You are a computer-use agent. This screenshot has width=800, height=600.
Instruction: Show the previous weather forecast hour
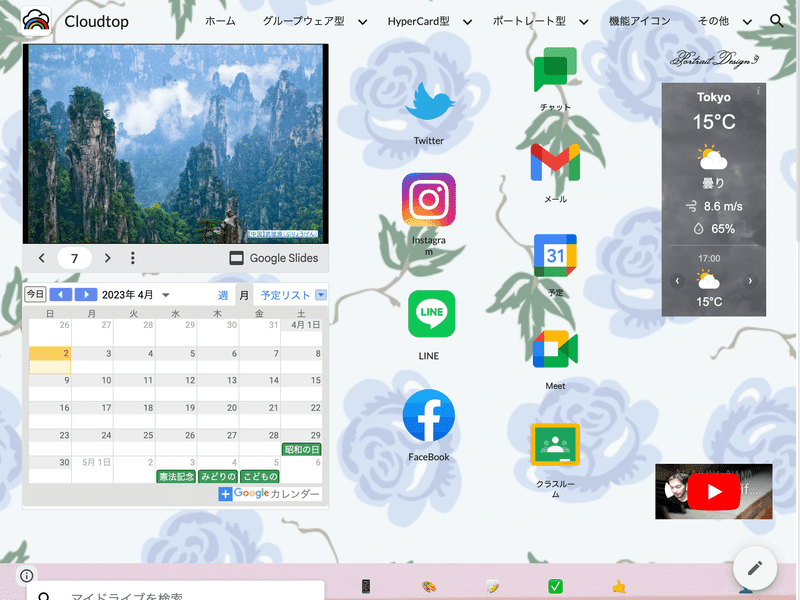(678, 281)
